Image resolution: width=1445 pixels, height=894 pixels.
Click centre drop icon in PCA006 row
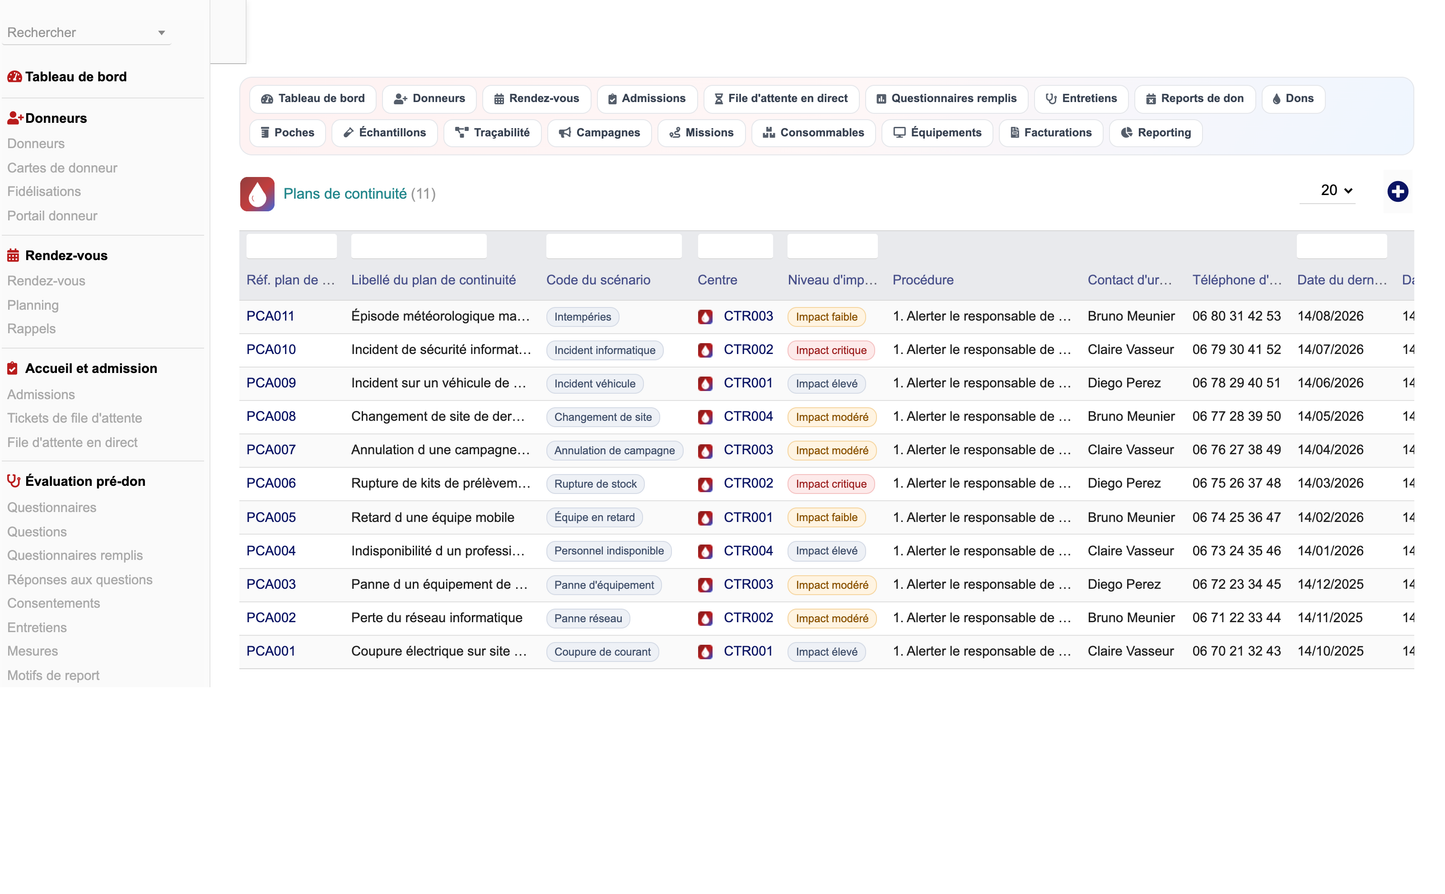(705, 484)
